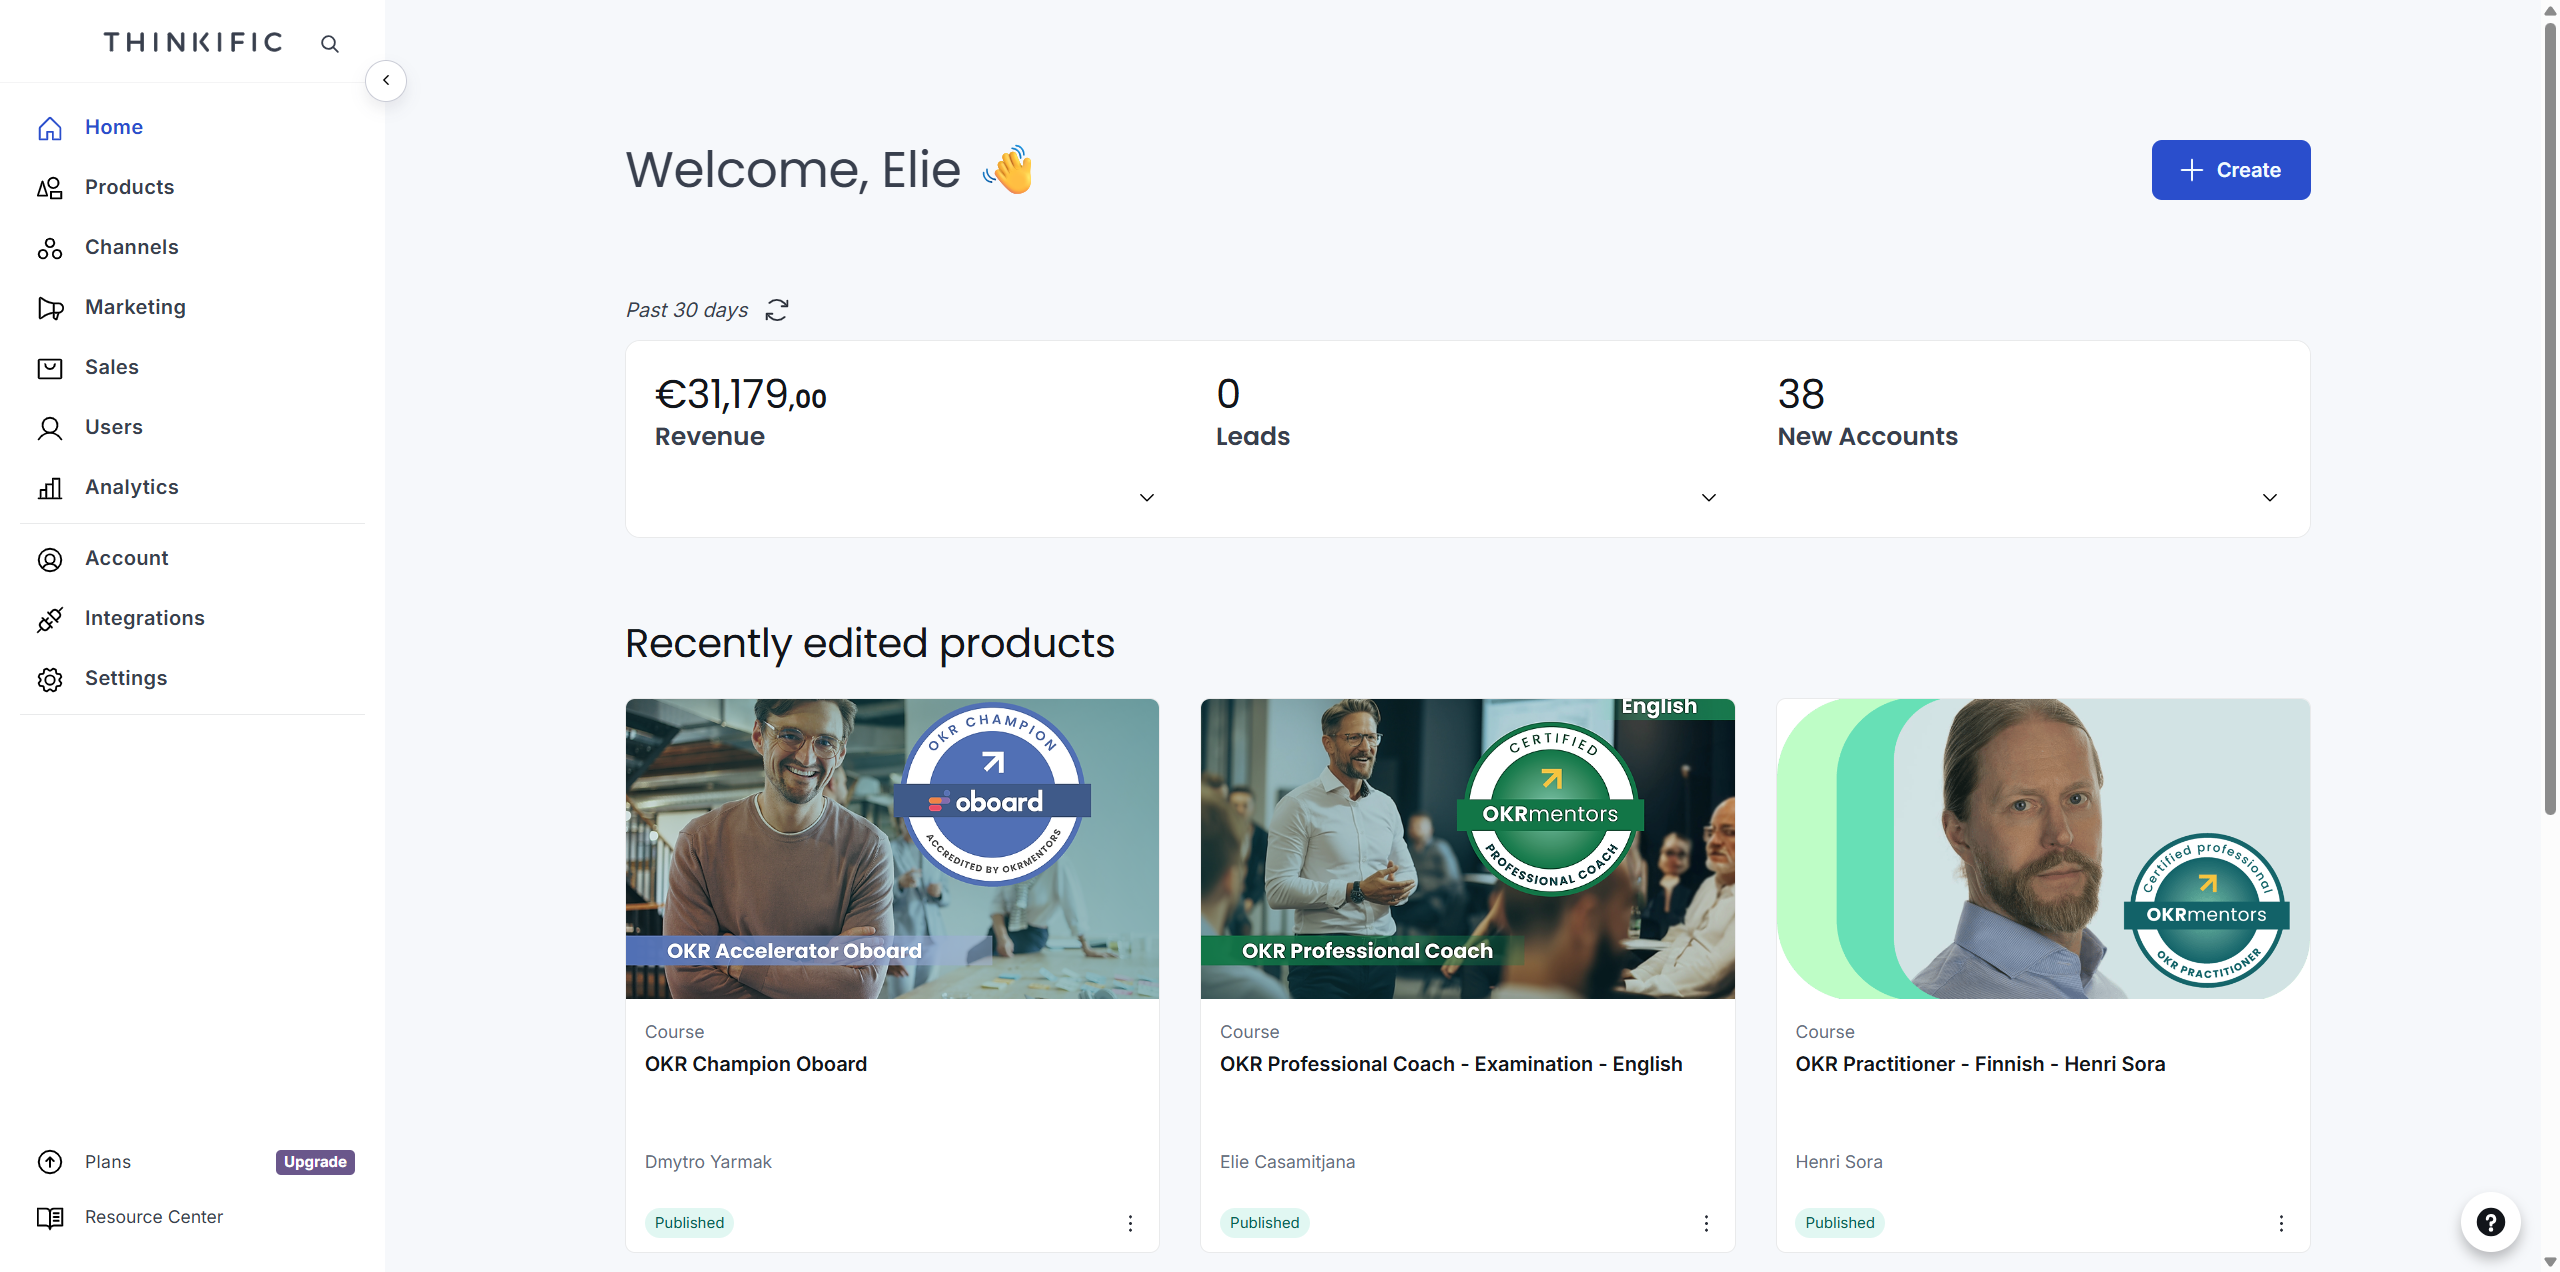The image size is (2560, 1272).
Task: Switch to the Home section
Action: (113, 127)
